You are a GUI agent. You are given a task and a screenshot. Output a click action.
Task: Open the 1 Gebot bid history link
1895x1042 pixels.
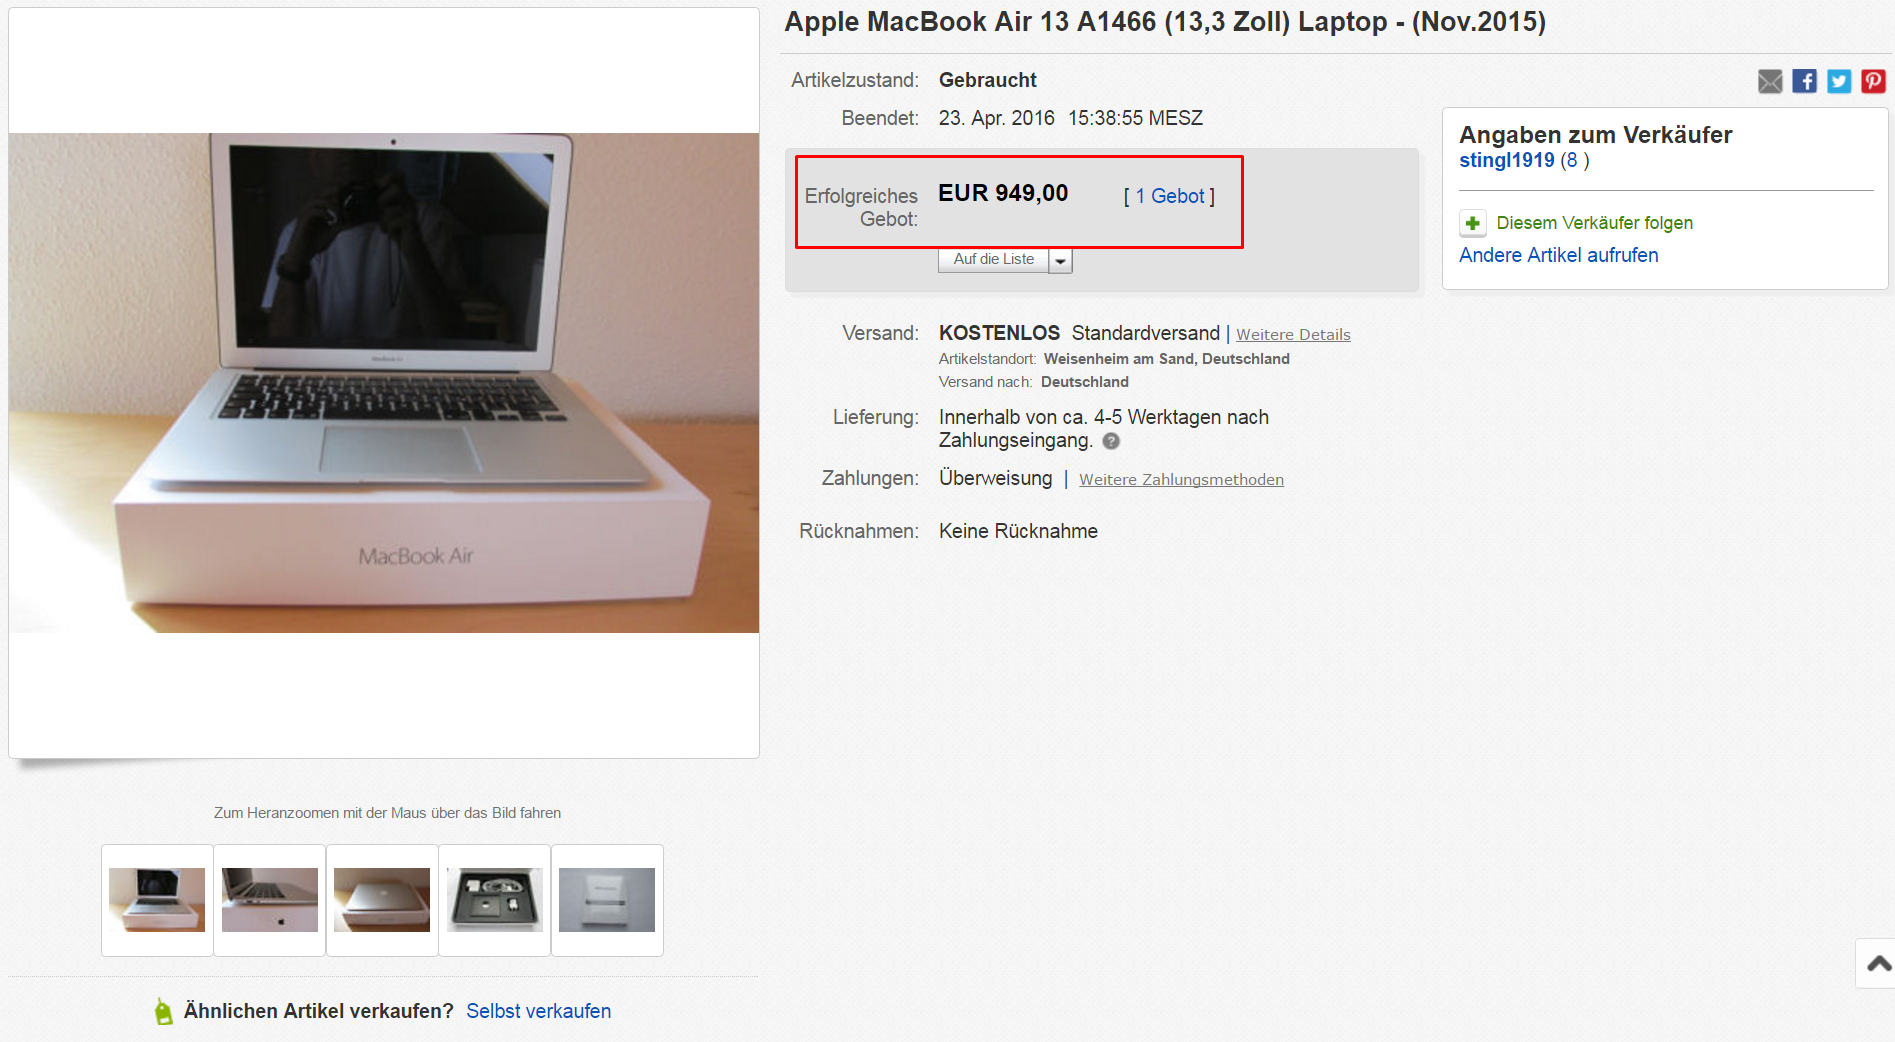1170,196
